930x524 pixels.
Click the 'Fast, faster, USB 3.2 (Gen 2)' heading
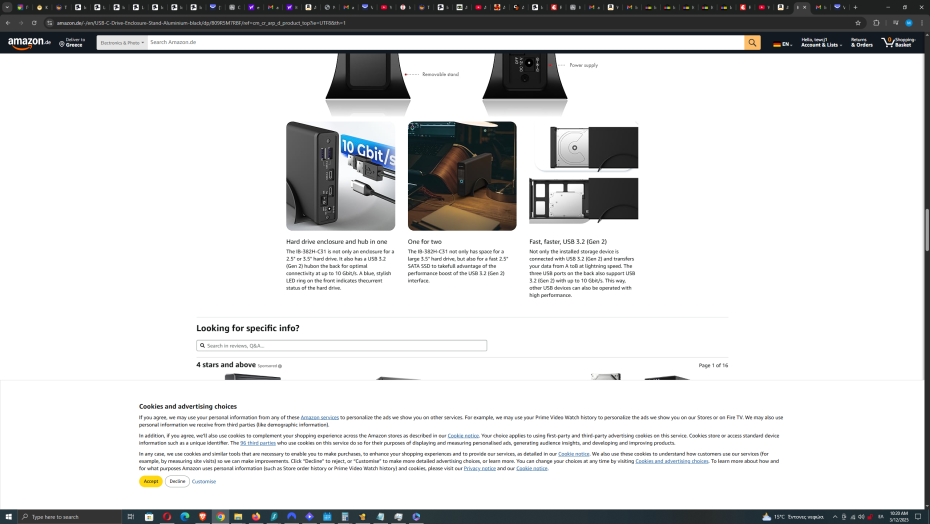(568, 242)
